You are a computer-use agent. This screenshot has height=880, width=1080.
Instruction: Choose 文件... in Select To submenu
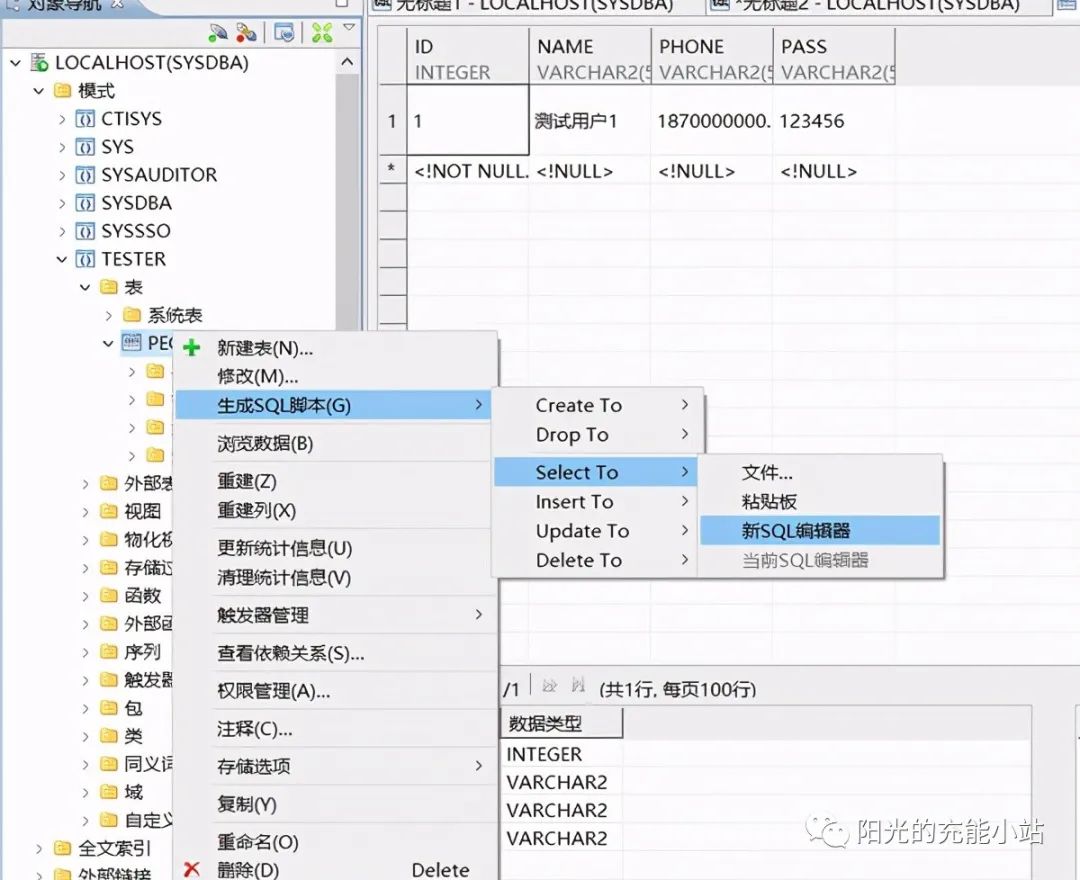pyautogui.click(x=820, y=472)
